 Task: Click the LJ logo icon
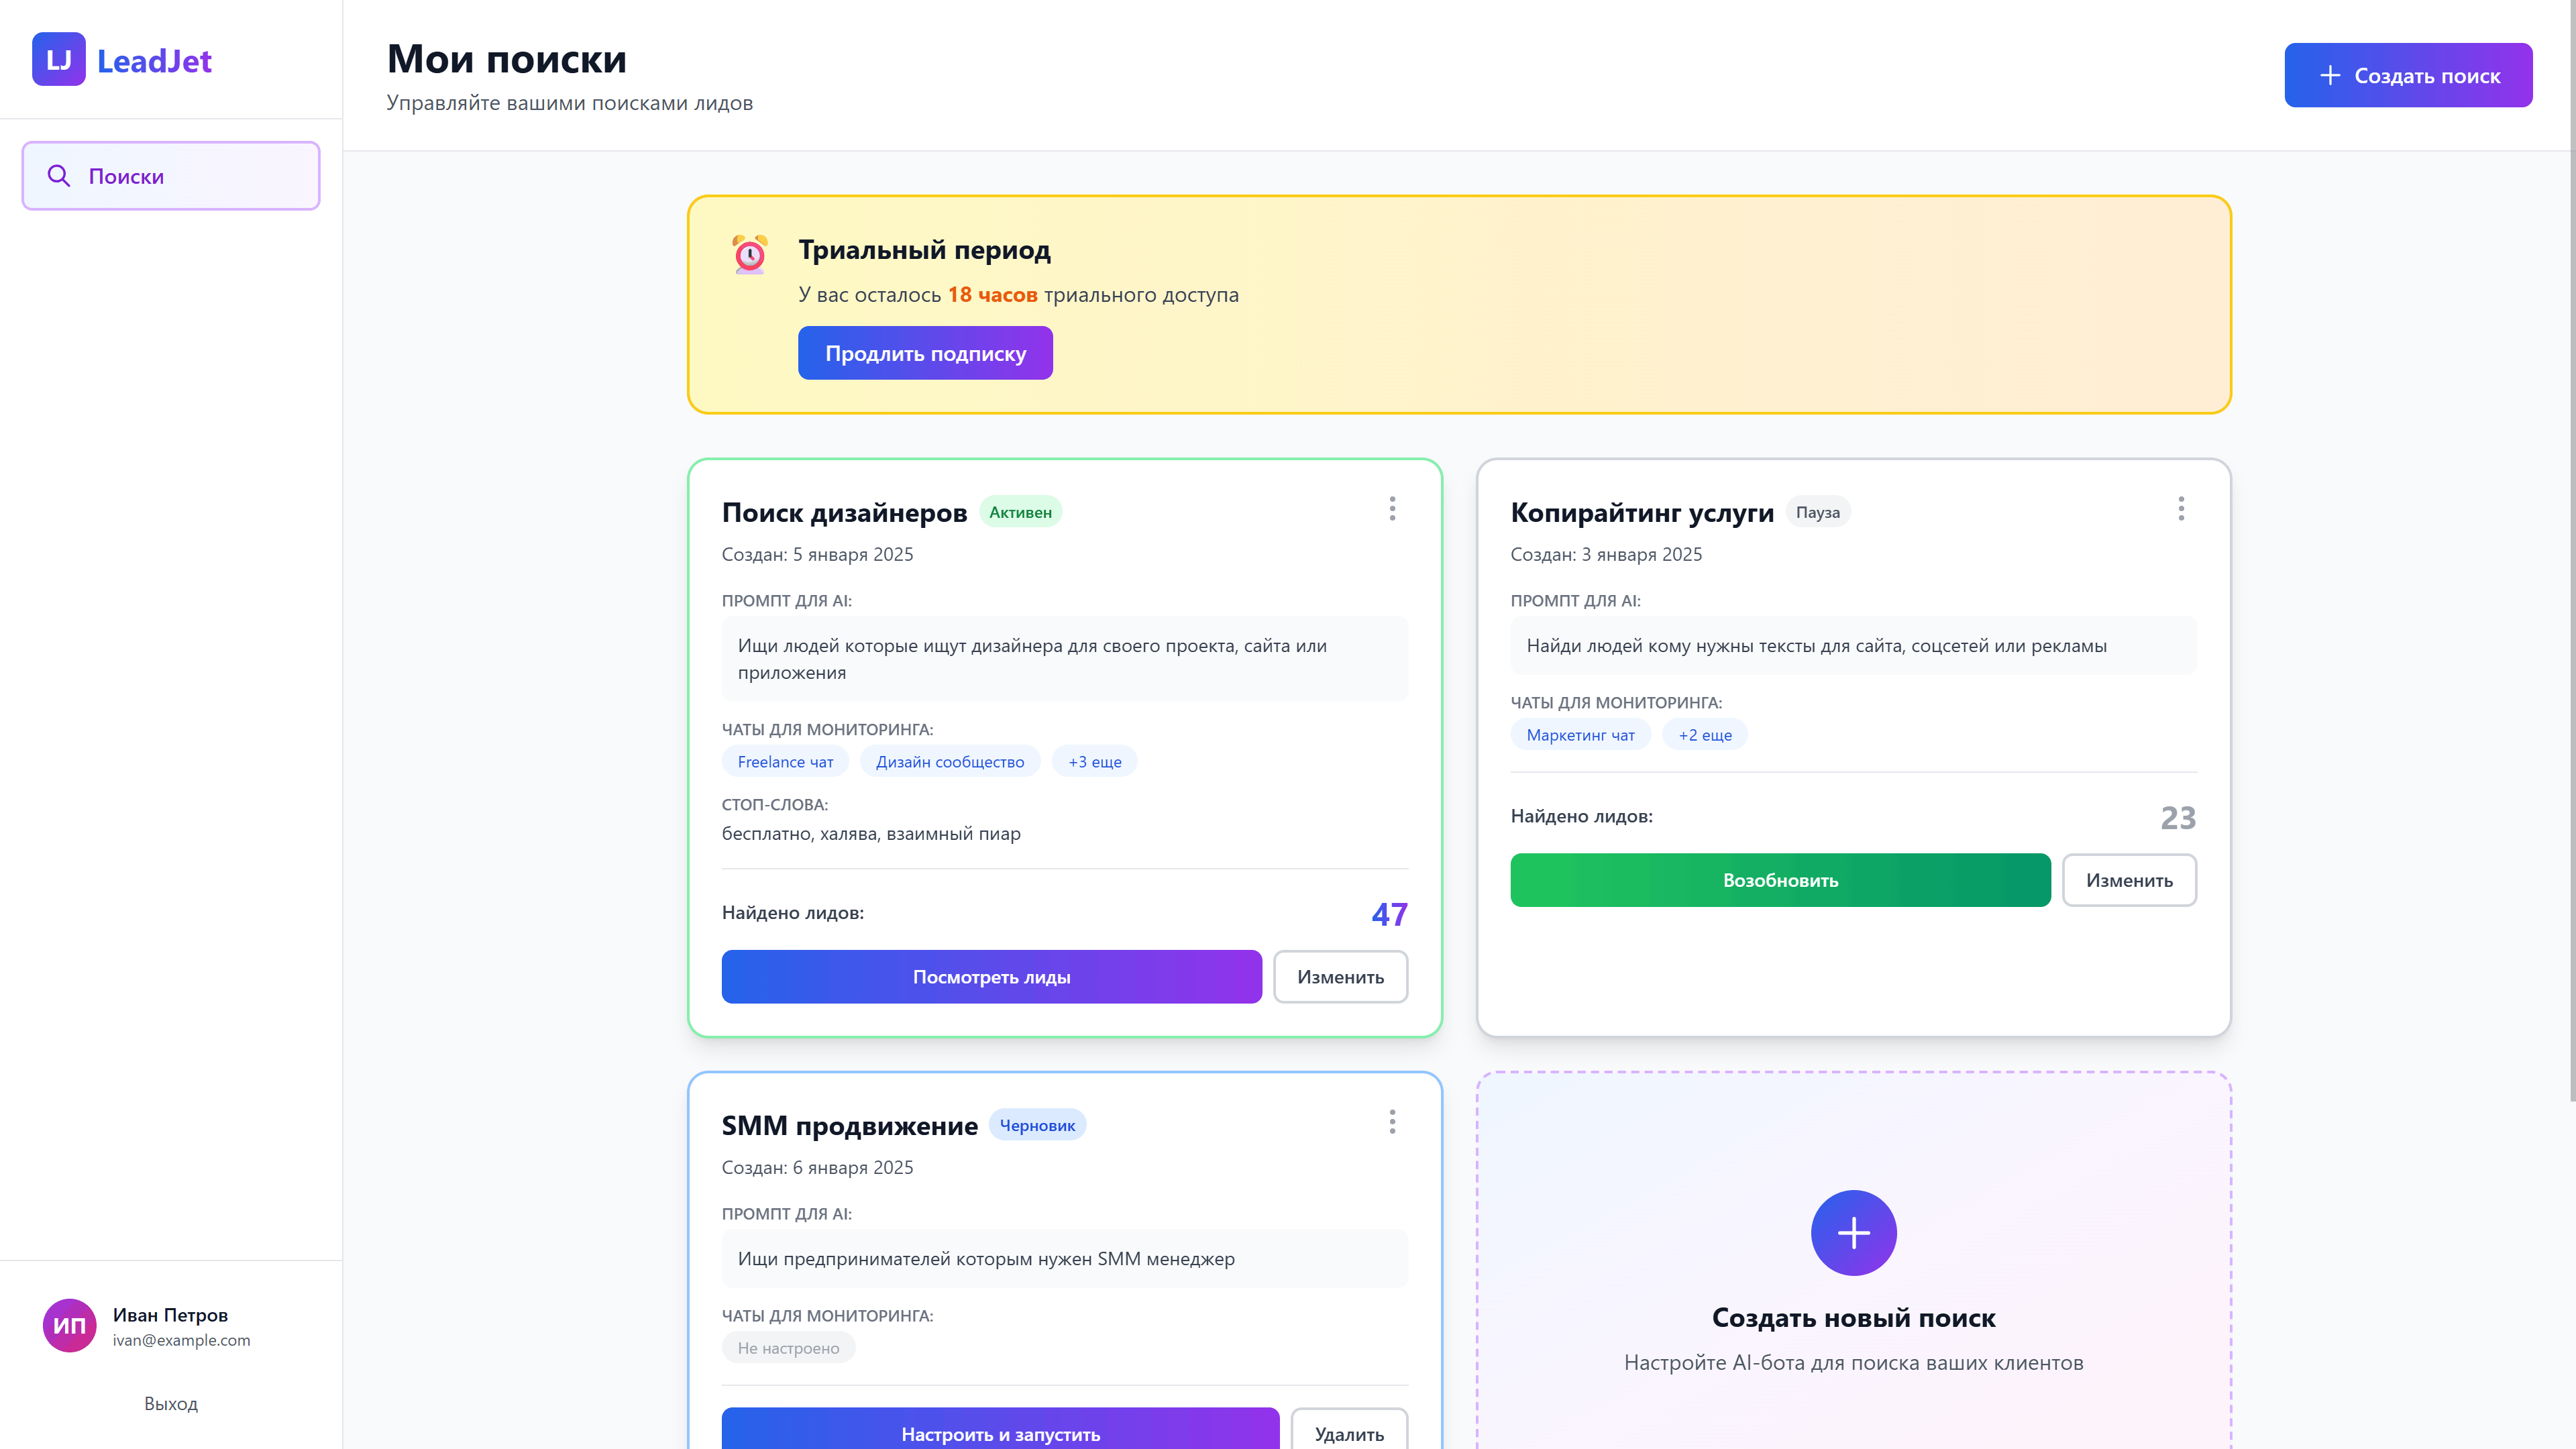tap(58, 60)
